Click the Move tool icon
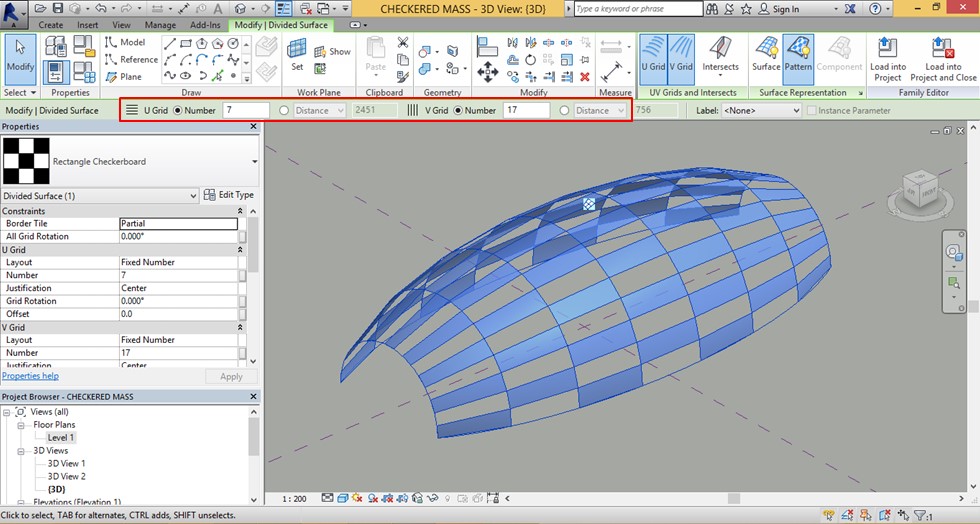This screenshot has height=524, width=980. click(487, 73)
